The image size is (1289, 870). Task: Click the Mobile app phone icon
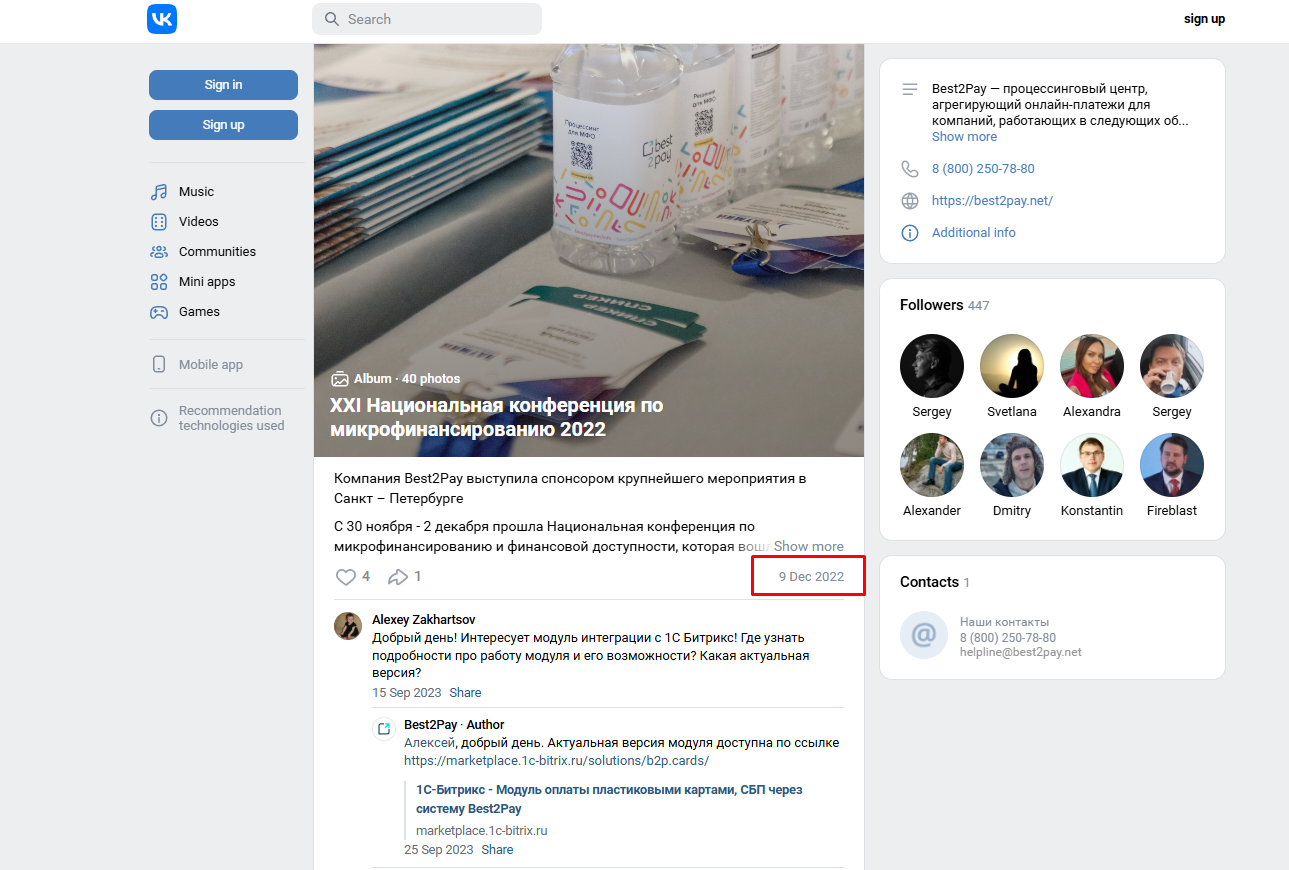159,364
